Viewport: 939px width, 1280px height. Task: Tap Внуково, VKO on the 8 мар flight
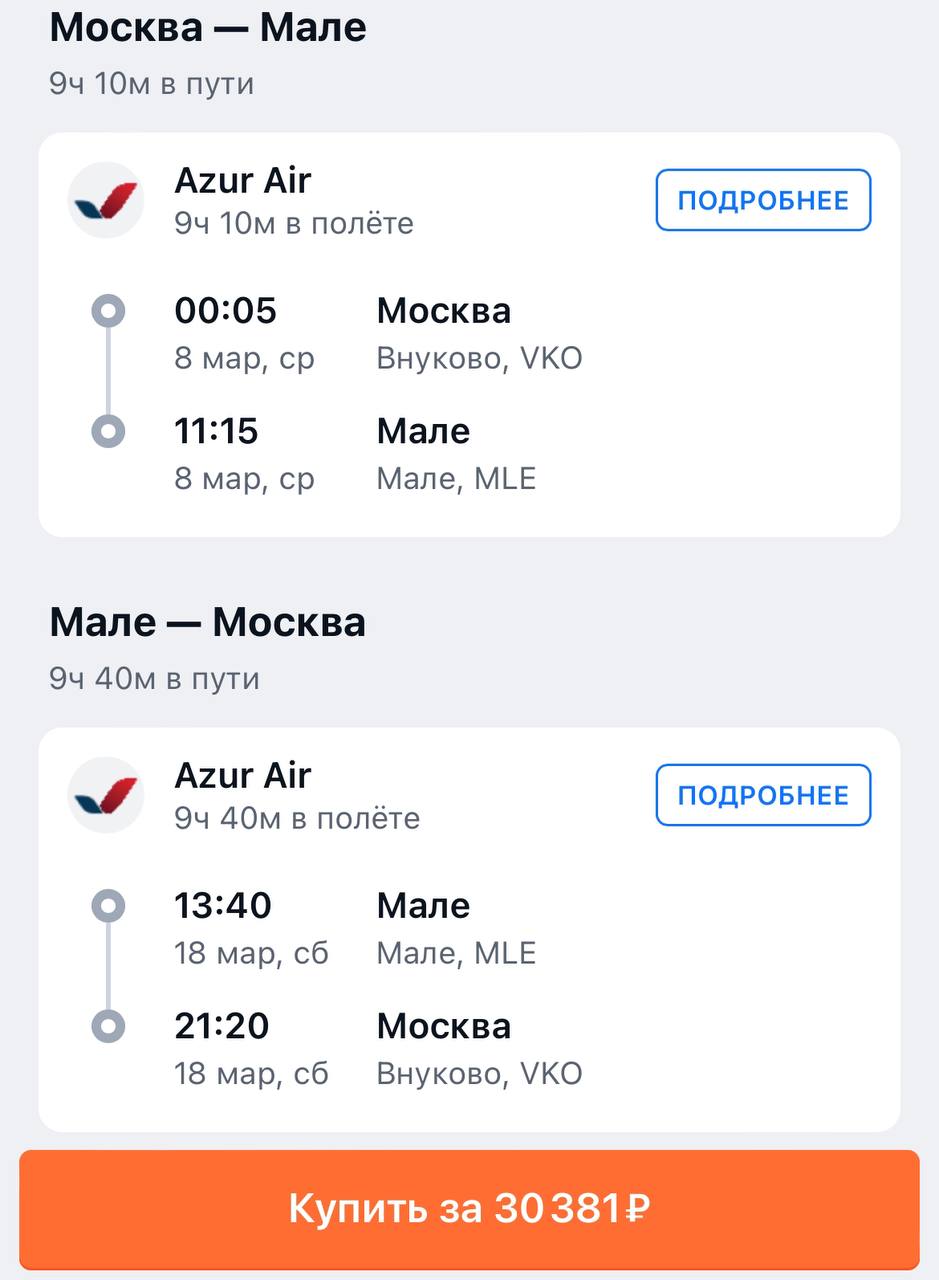click(479, 358)
